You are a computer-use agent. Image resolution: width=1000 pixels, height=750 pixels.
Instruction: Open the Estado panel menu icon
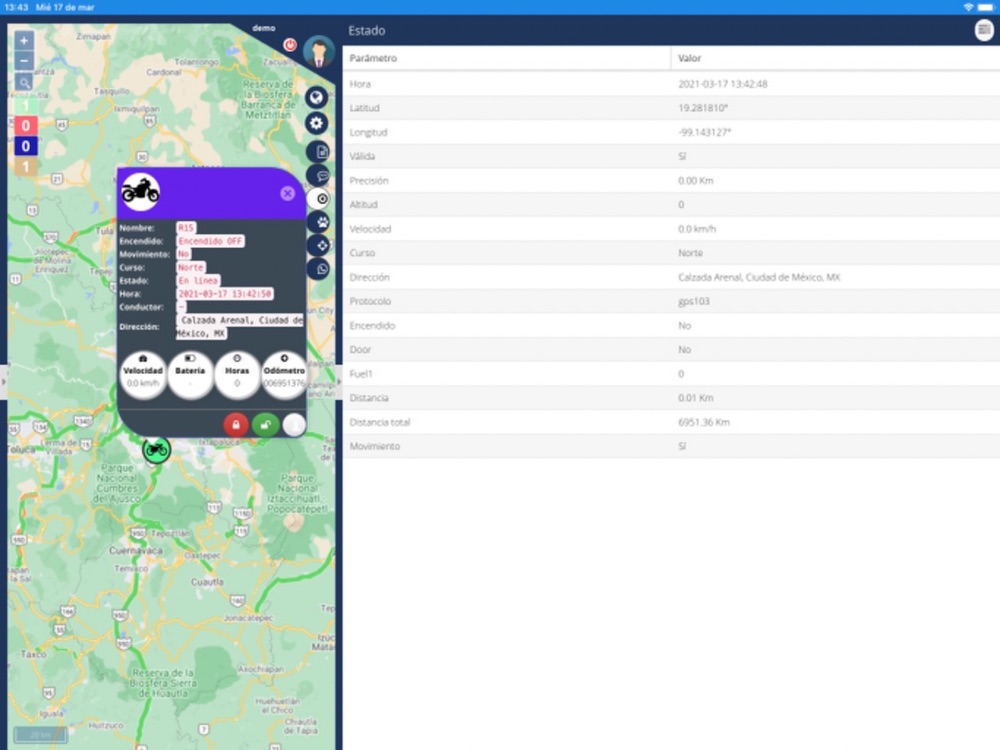985,30
